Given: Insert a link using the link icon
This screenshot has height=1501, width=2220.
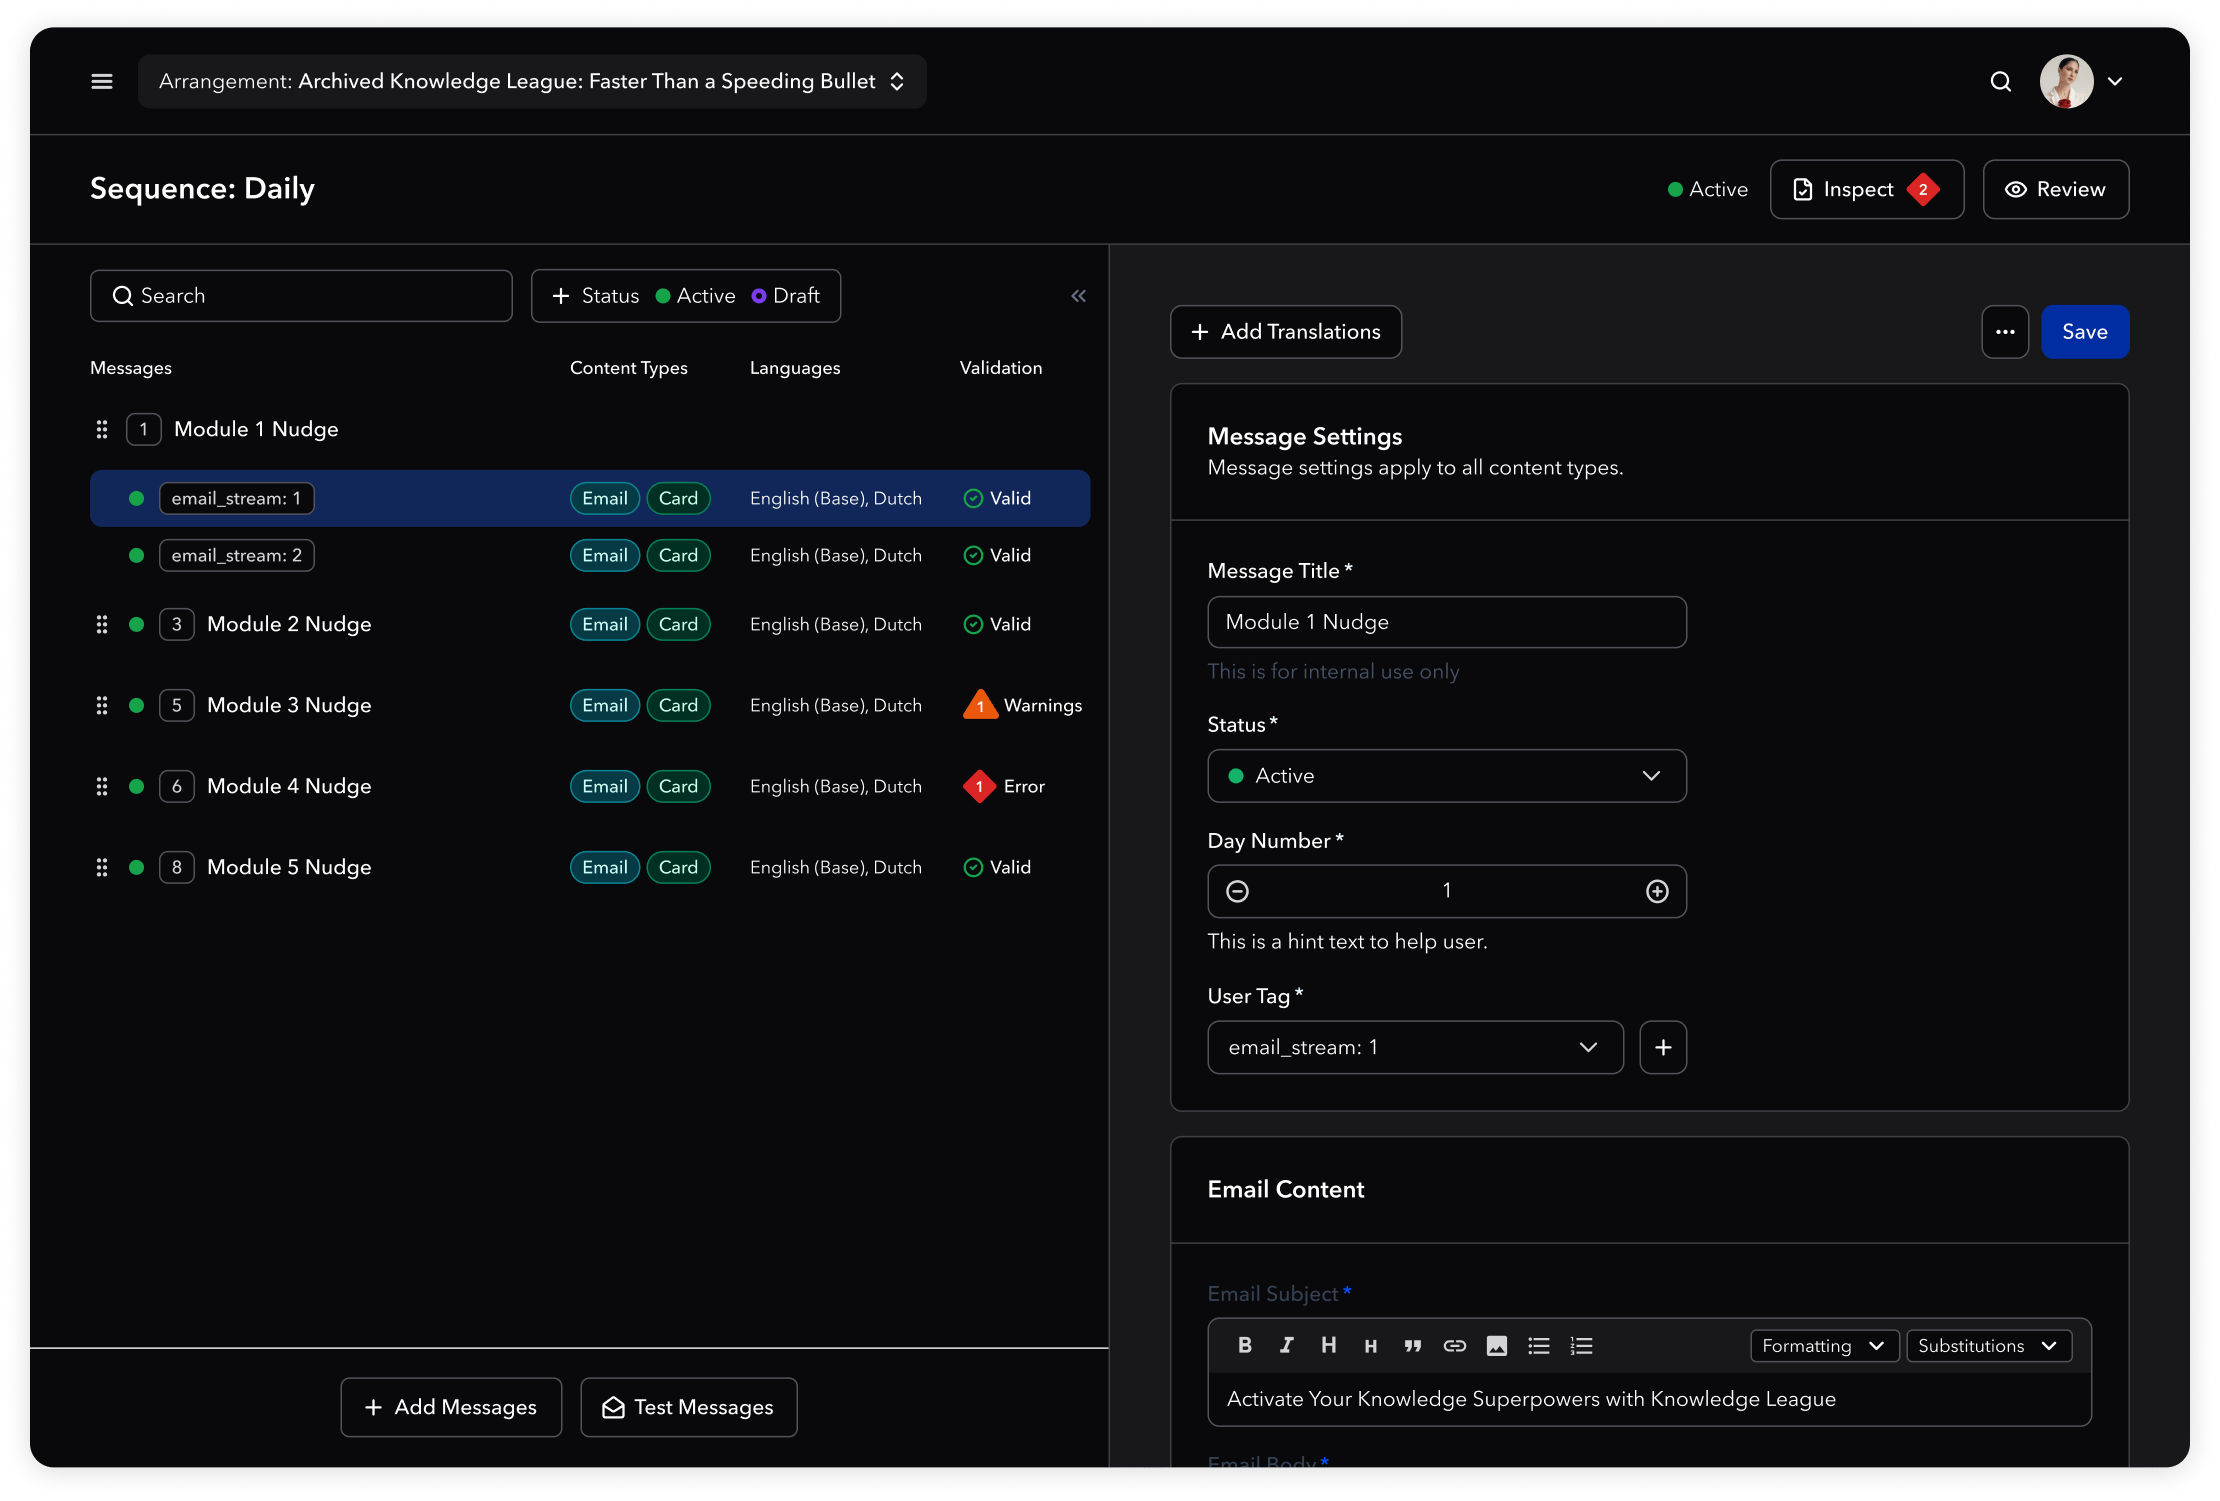Looking at the screenshot, I should (x=1454, y=1346).
